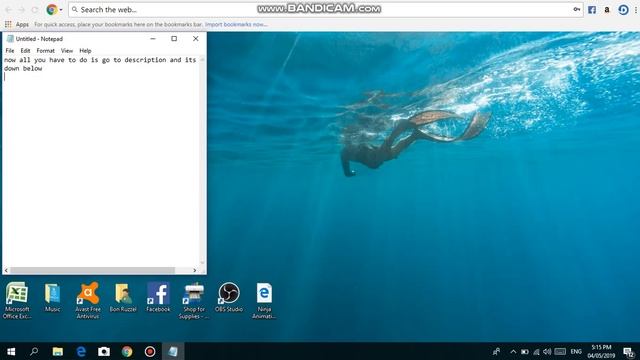Minimize the Notepad window
Screen dimensions: 640x360
(153, 39)
